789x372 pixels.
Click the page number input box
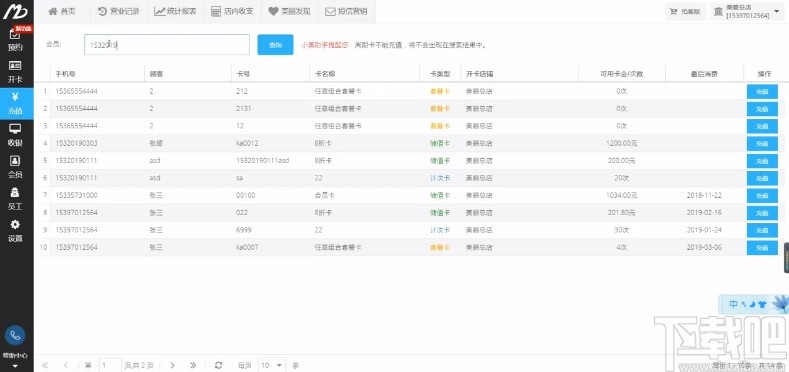tap(110, 365)
